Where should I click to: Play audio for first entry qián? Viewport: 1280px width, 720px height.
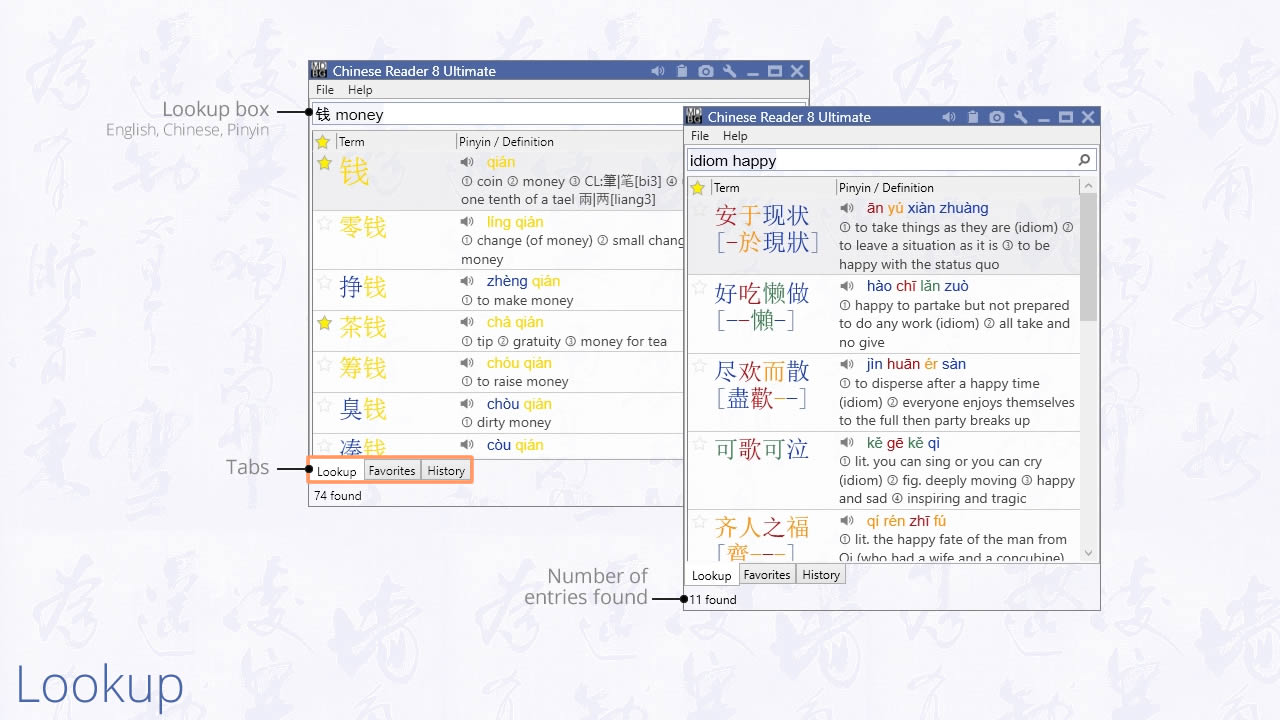coord(467,162)
